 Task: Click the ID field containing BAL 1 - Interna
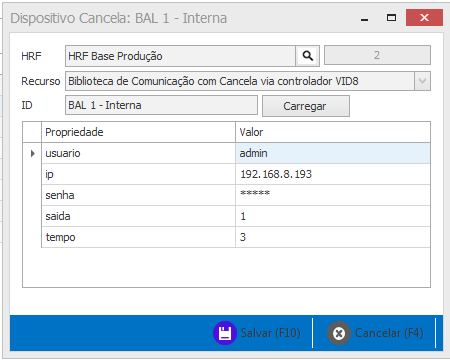tap(161, 105)
